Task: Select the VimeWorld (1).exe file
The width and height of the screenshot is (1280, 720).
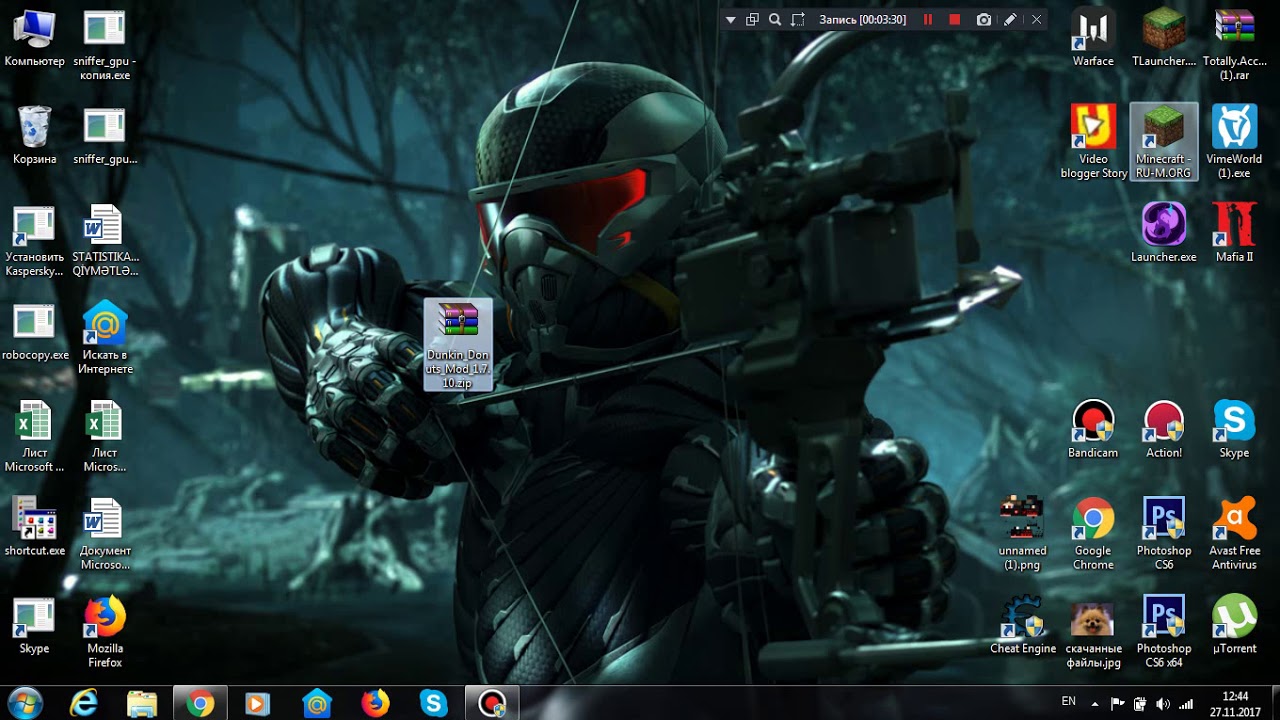Action: [1234, 142]
